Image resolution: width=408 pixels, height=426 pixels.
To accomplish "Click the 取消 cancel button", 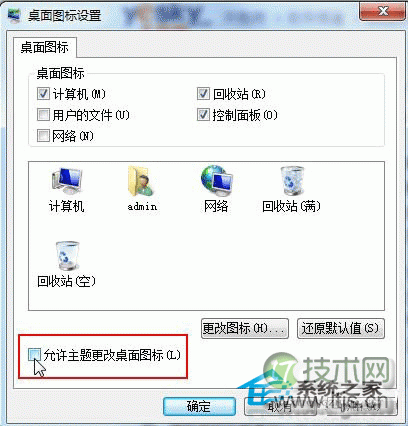I will (280, 406).
